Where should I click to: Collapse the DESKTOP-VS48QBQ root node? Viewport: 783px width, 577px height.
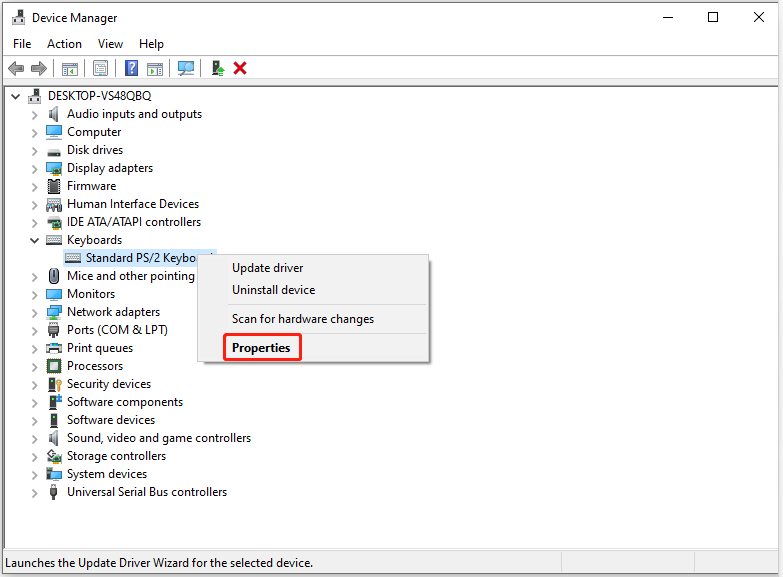click(15, 96)
